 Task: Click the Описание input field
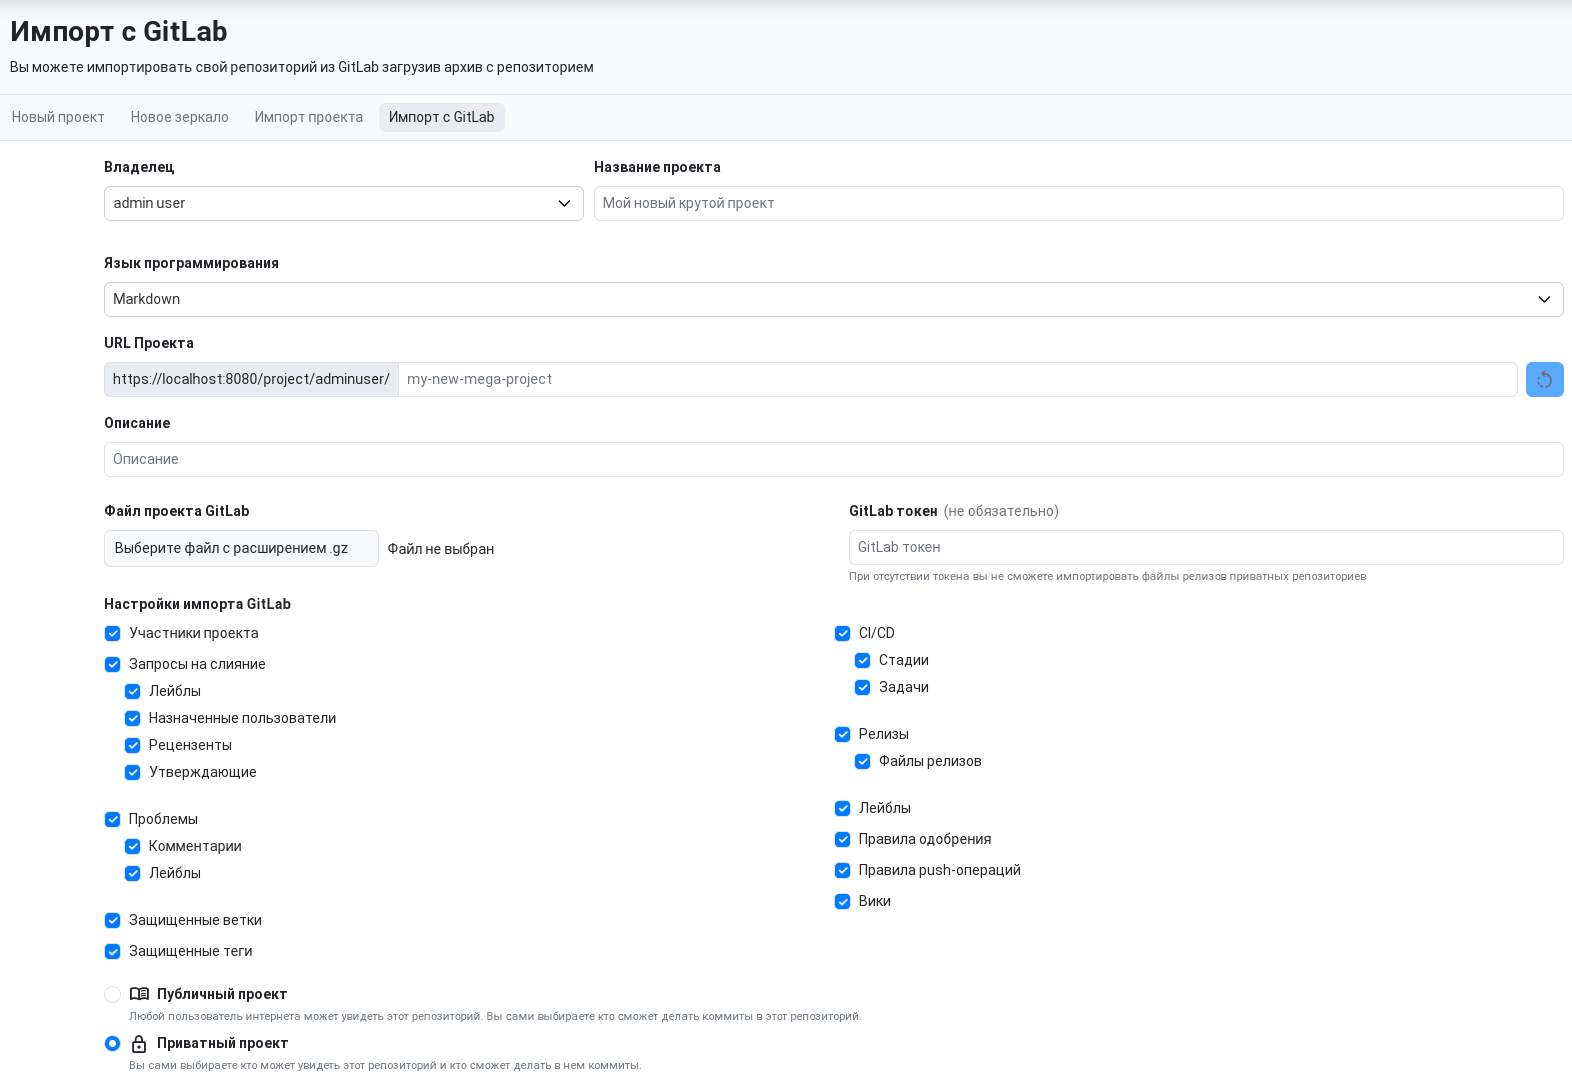click(x=834, y=459)
